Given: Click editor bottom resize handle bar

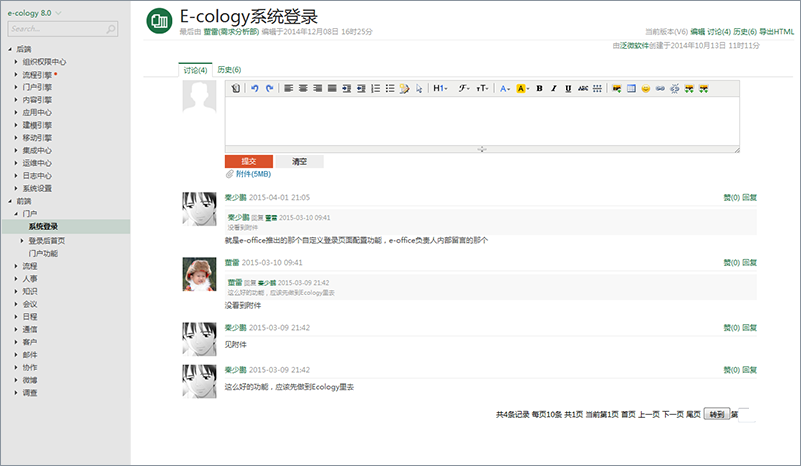Looking at the screenshot, I should [482, 149].
